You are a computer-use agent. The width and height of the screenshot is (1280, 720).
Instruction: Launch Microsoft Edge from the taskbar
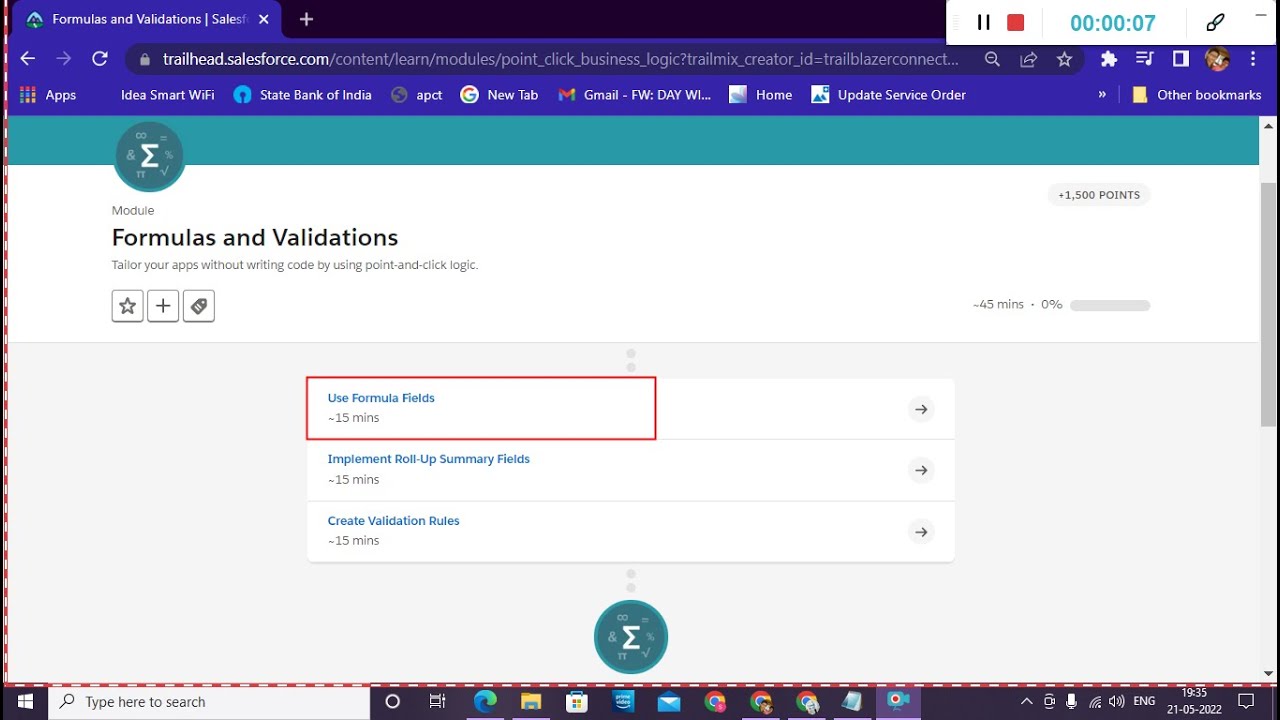click(485, 702)
